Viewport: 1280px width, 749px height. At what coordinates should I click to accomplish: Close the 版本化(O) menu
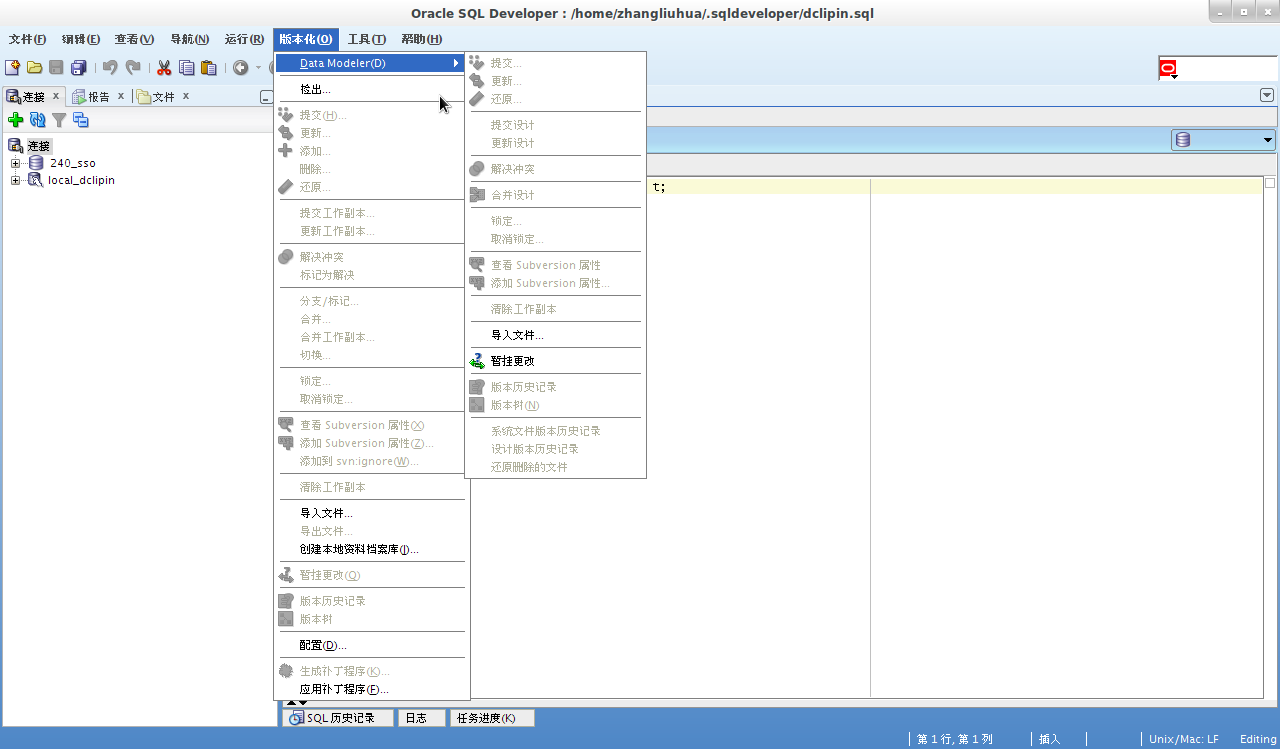306,40
